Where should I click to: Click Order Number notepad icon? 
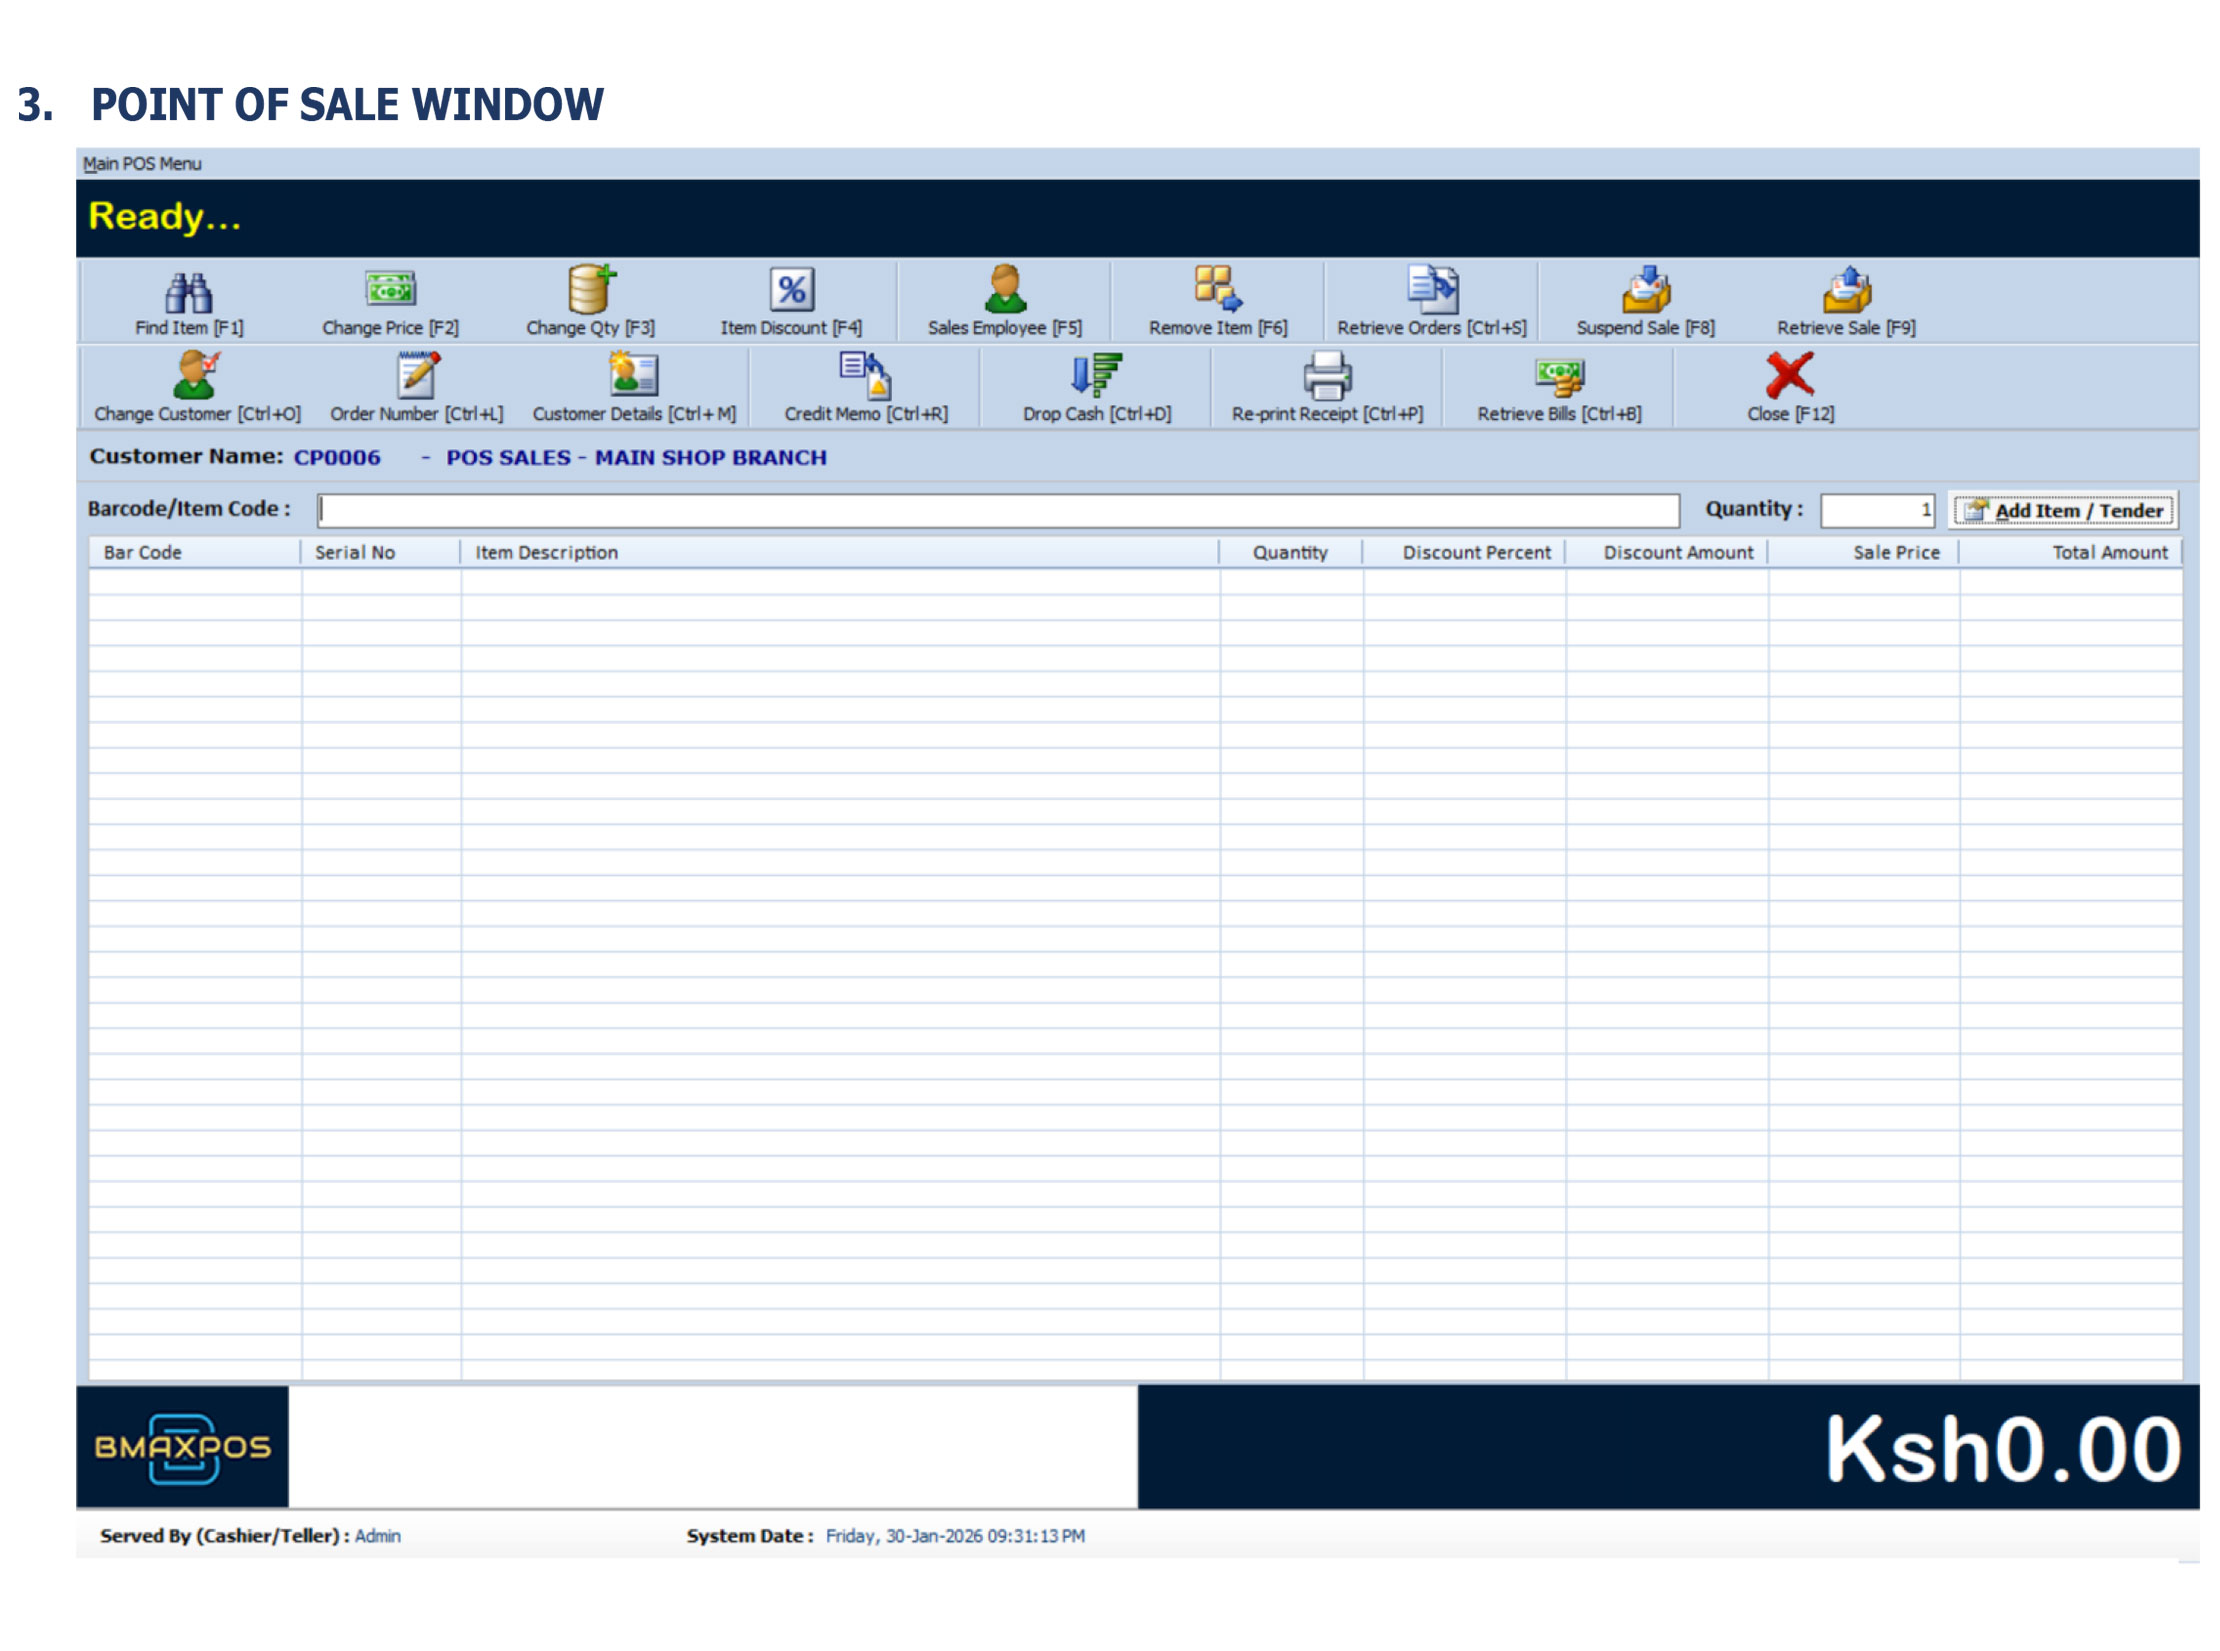(x=417, y=376)
